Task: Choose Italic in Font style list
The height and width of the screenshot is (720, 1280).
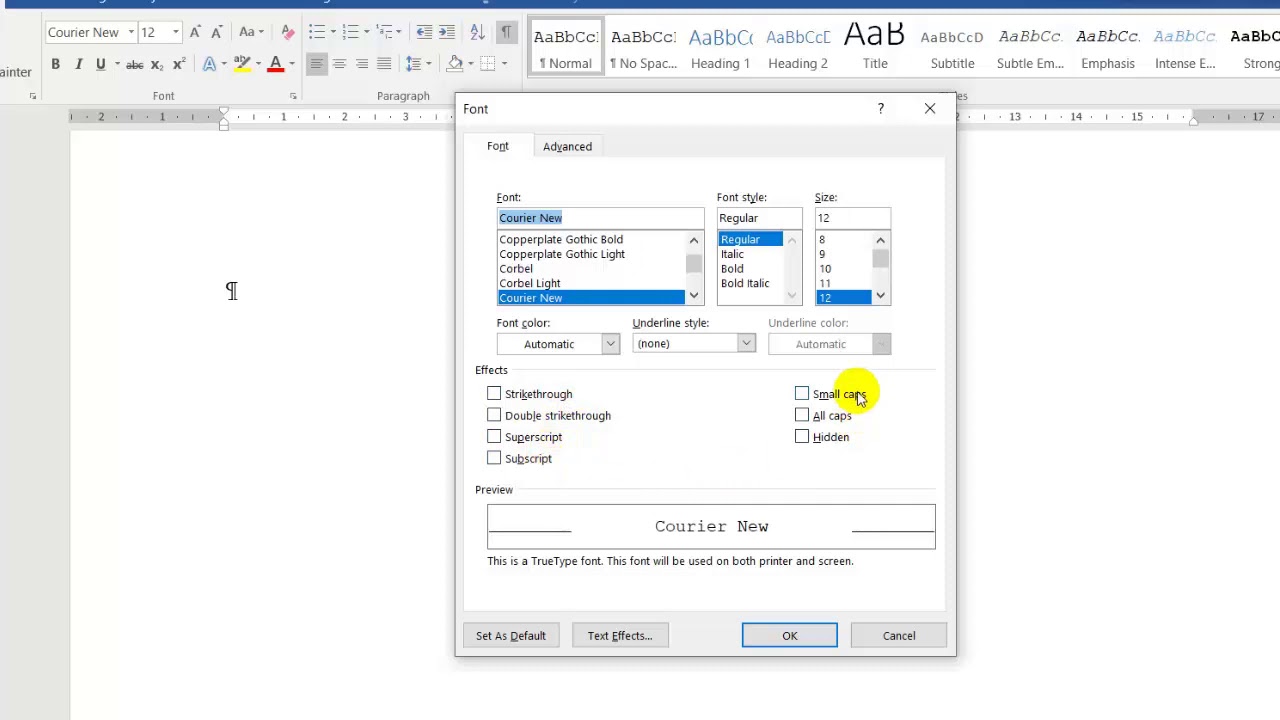Action: point(750,254)
